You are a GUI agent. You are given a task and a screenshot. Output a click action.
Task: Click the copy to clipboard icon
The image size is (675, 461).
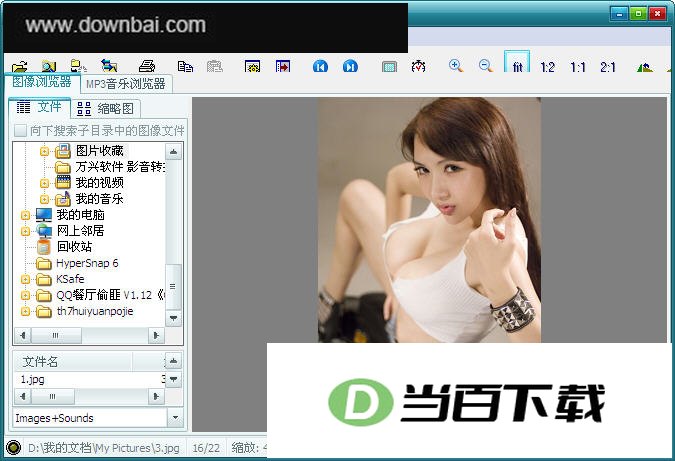point(185,66)
